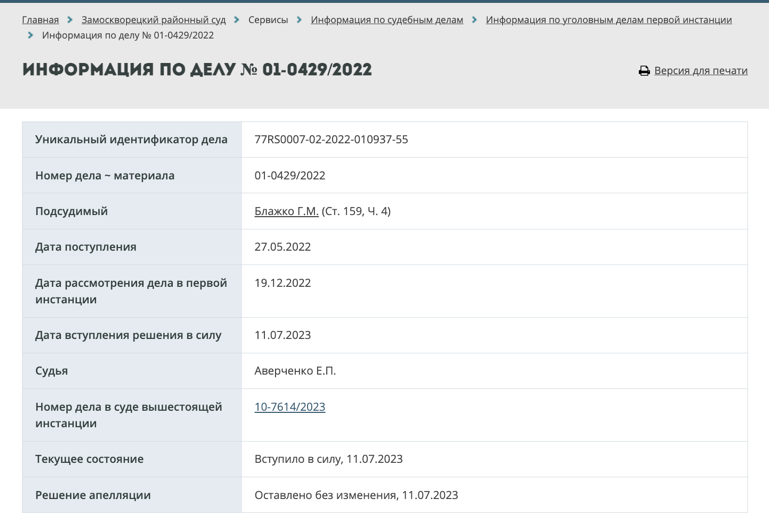Click the Текущее состояние label
Image resolution: width=769 pixels, height=520 pixels.
pos(89,459)
